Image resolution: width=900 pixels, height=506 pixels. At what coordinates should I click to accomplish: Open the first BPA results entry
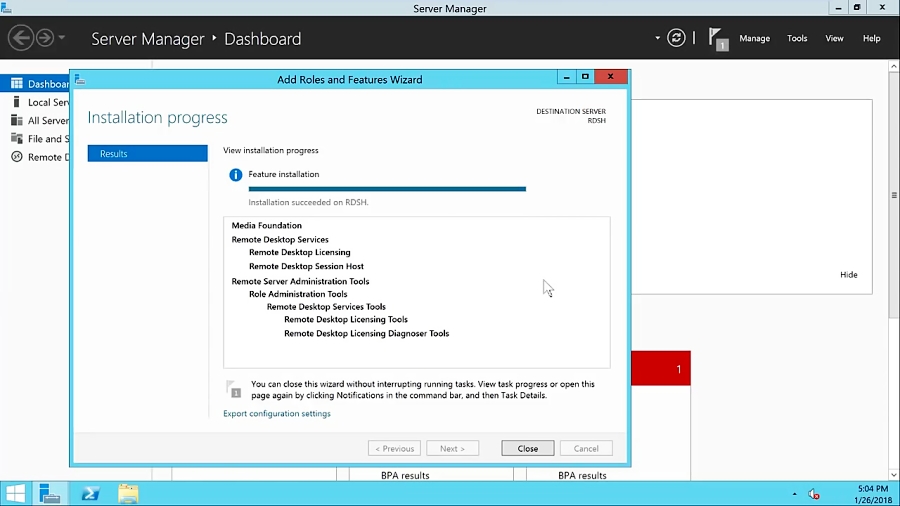(405, 476)
